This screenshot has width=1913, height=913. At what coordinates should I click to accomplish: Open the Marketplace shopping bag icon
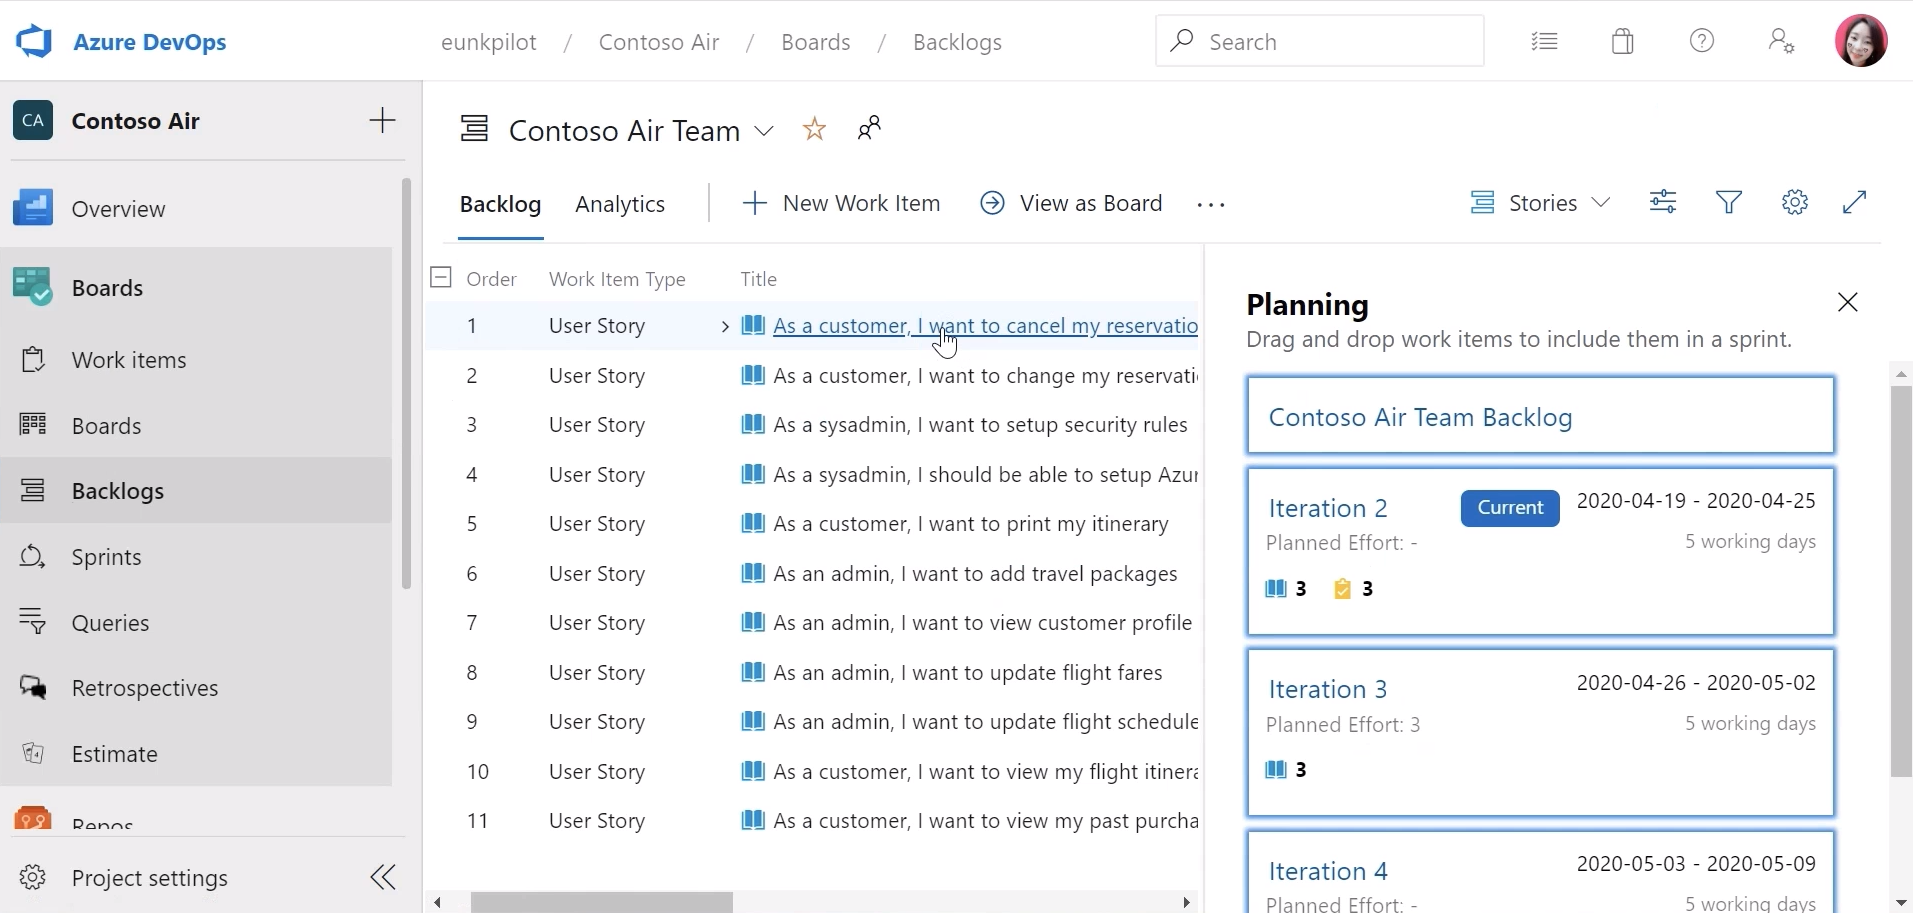click(1623, 41)
